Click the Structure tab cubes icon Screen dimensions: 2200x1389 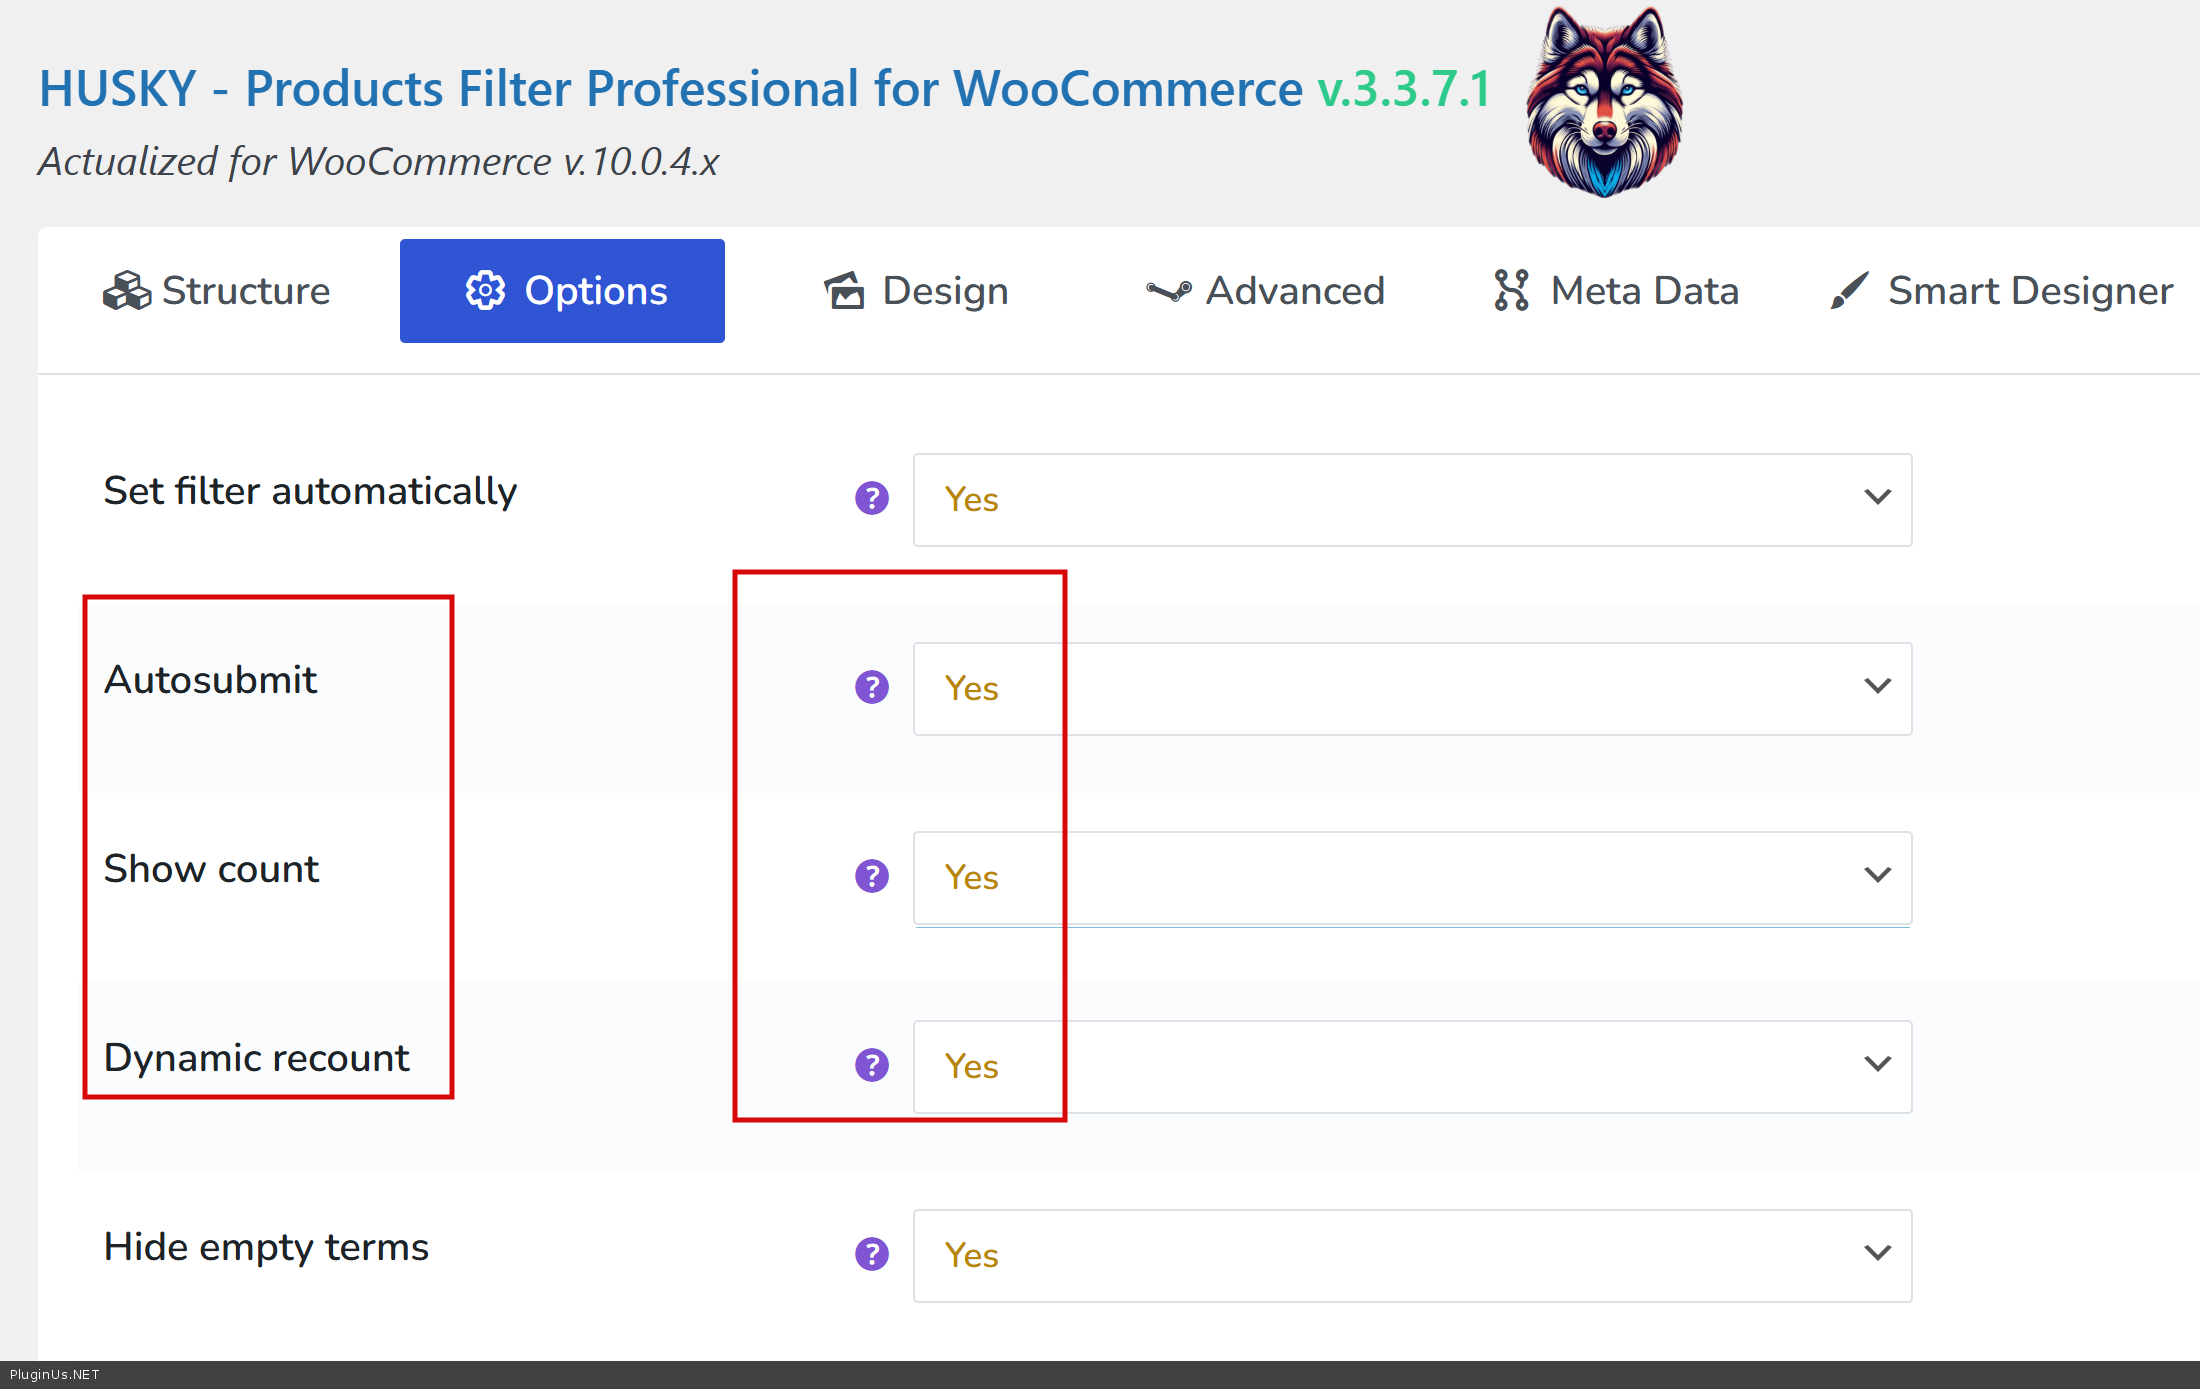(127, 291)
